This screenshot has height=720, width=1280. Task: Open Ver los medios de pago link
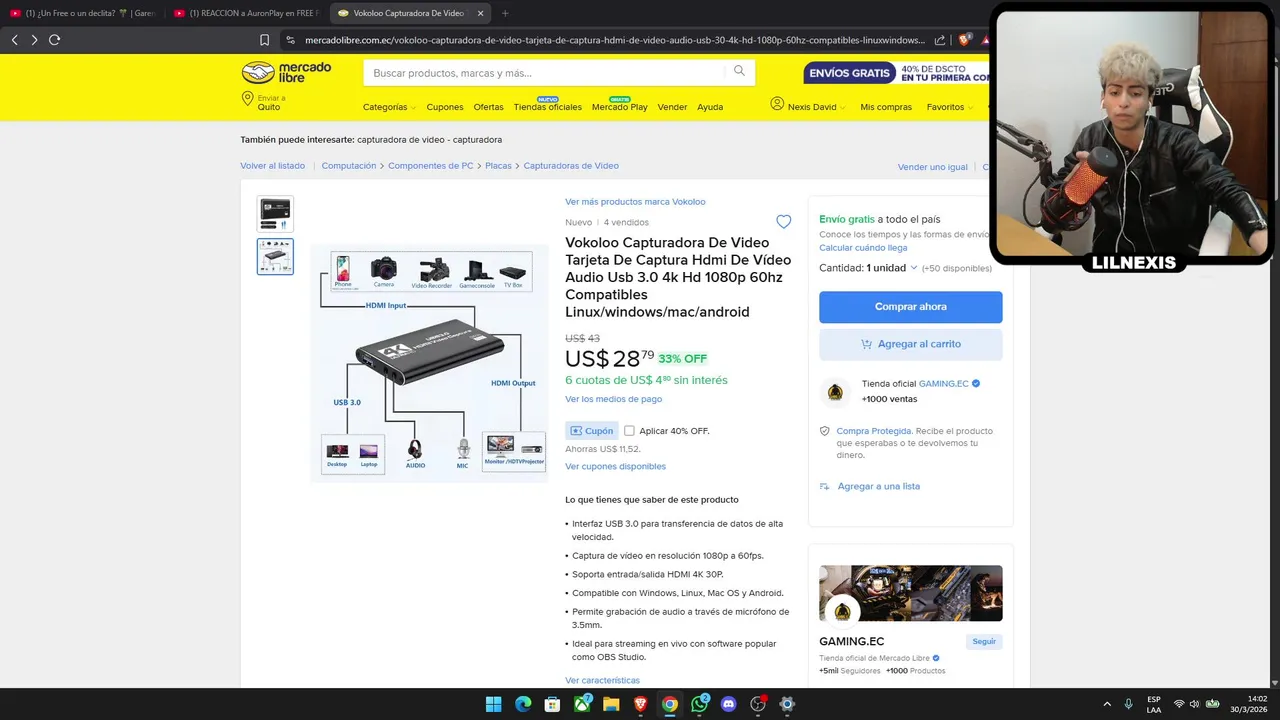pos(613,399)
